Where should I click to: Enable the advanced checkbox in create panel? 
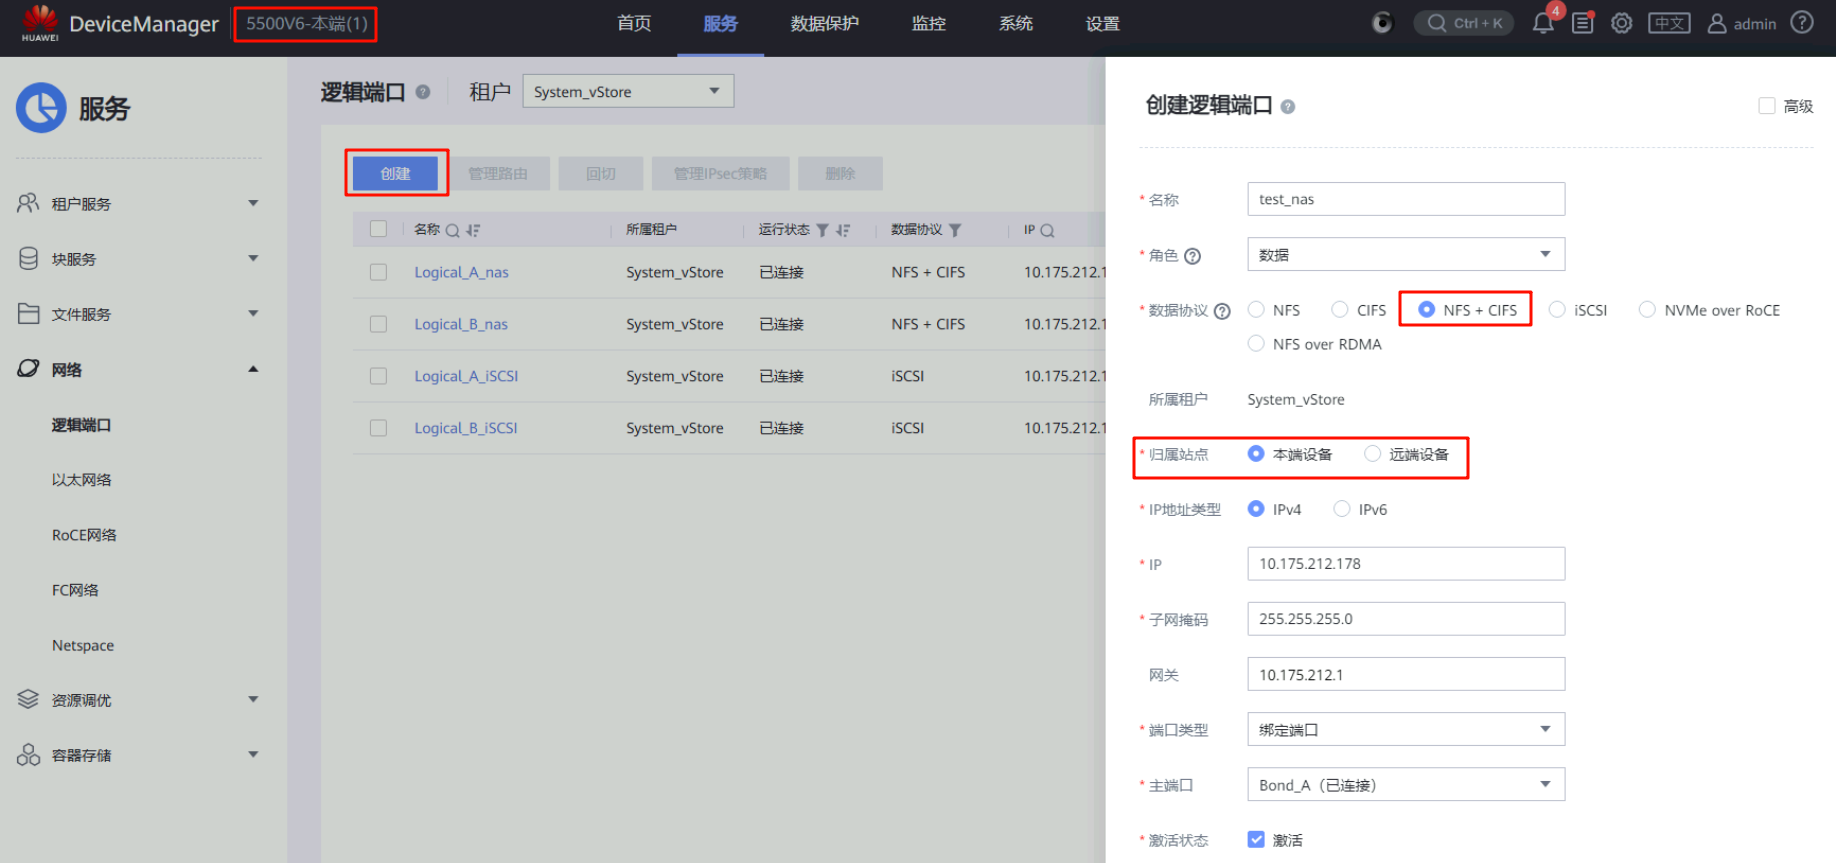1766,106
